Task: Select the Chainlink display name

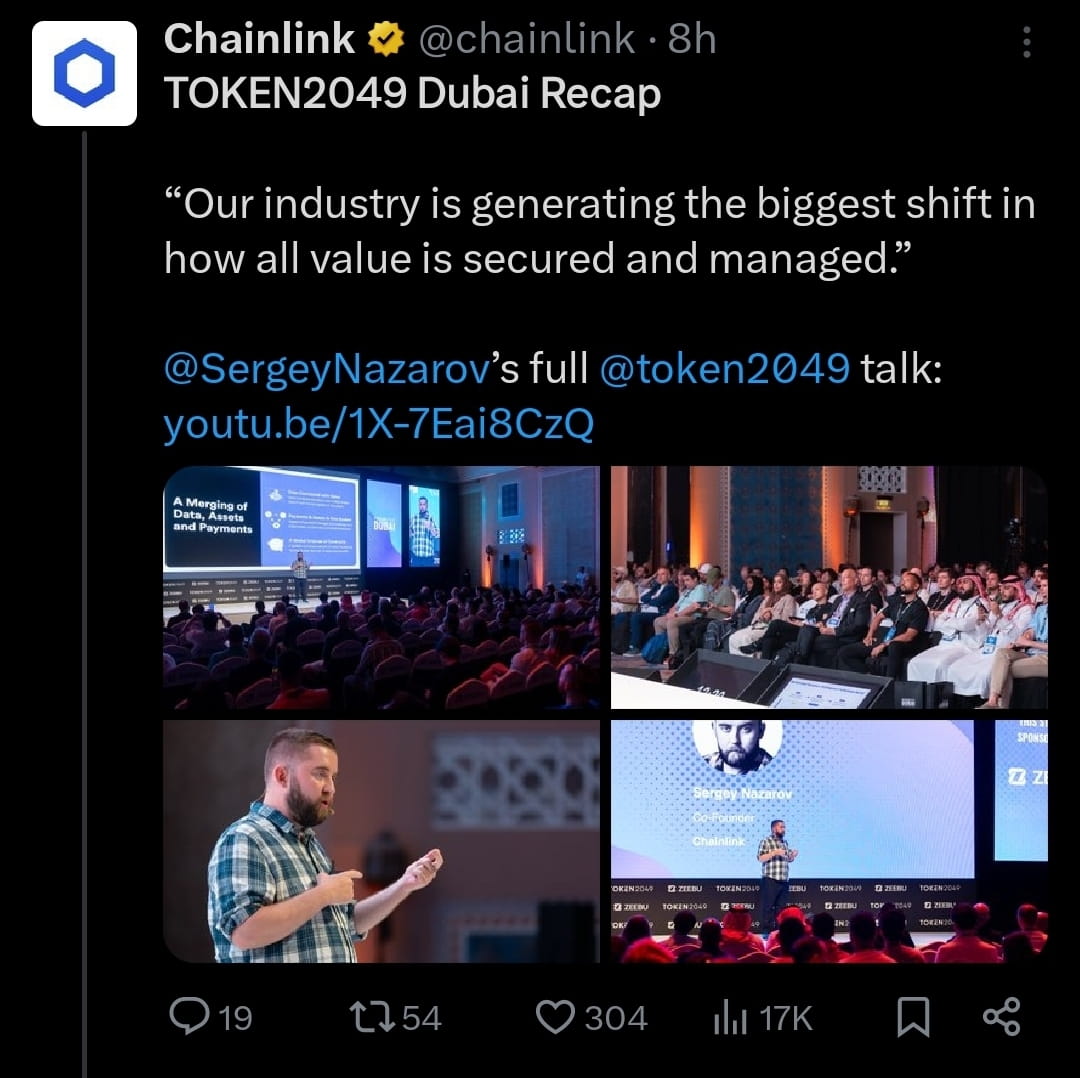Action: 260,39
